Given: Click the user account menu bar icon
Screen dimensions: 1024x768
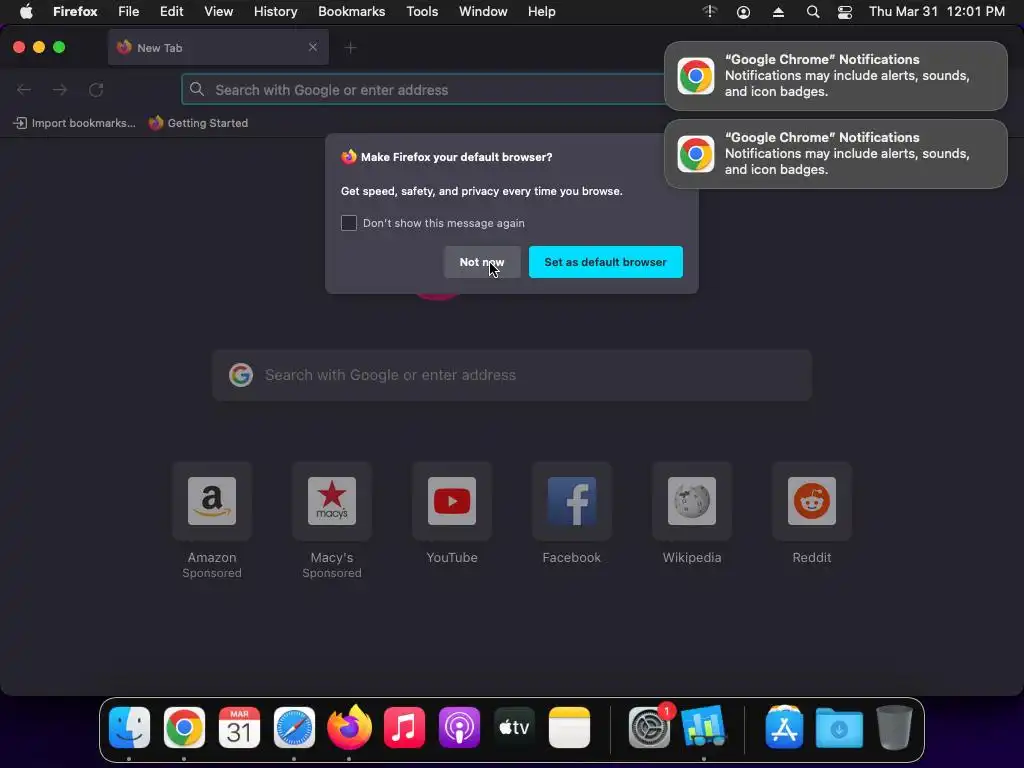Looking at the screenshot, I should tap(743, 12).
